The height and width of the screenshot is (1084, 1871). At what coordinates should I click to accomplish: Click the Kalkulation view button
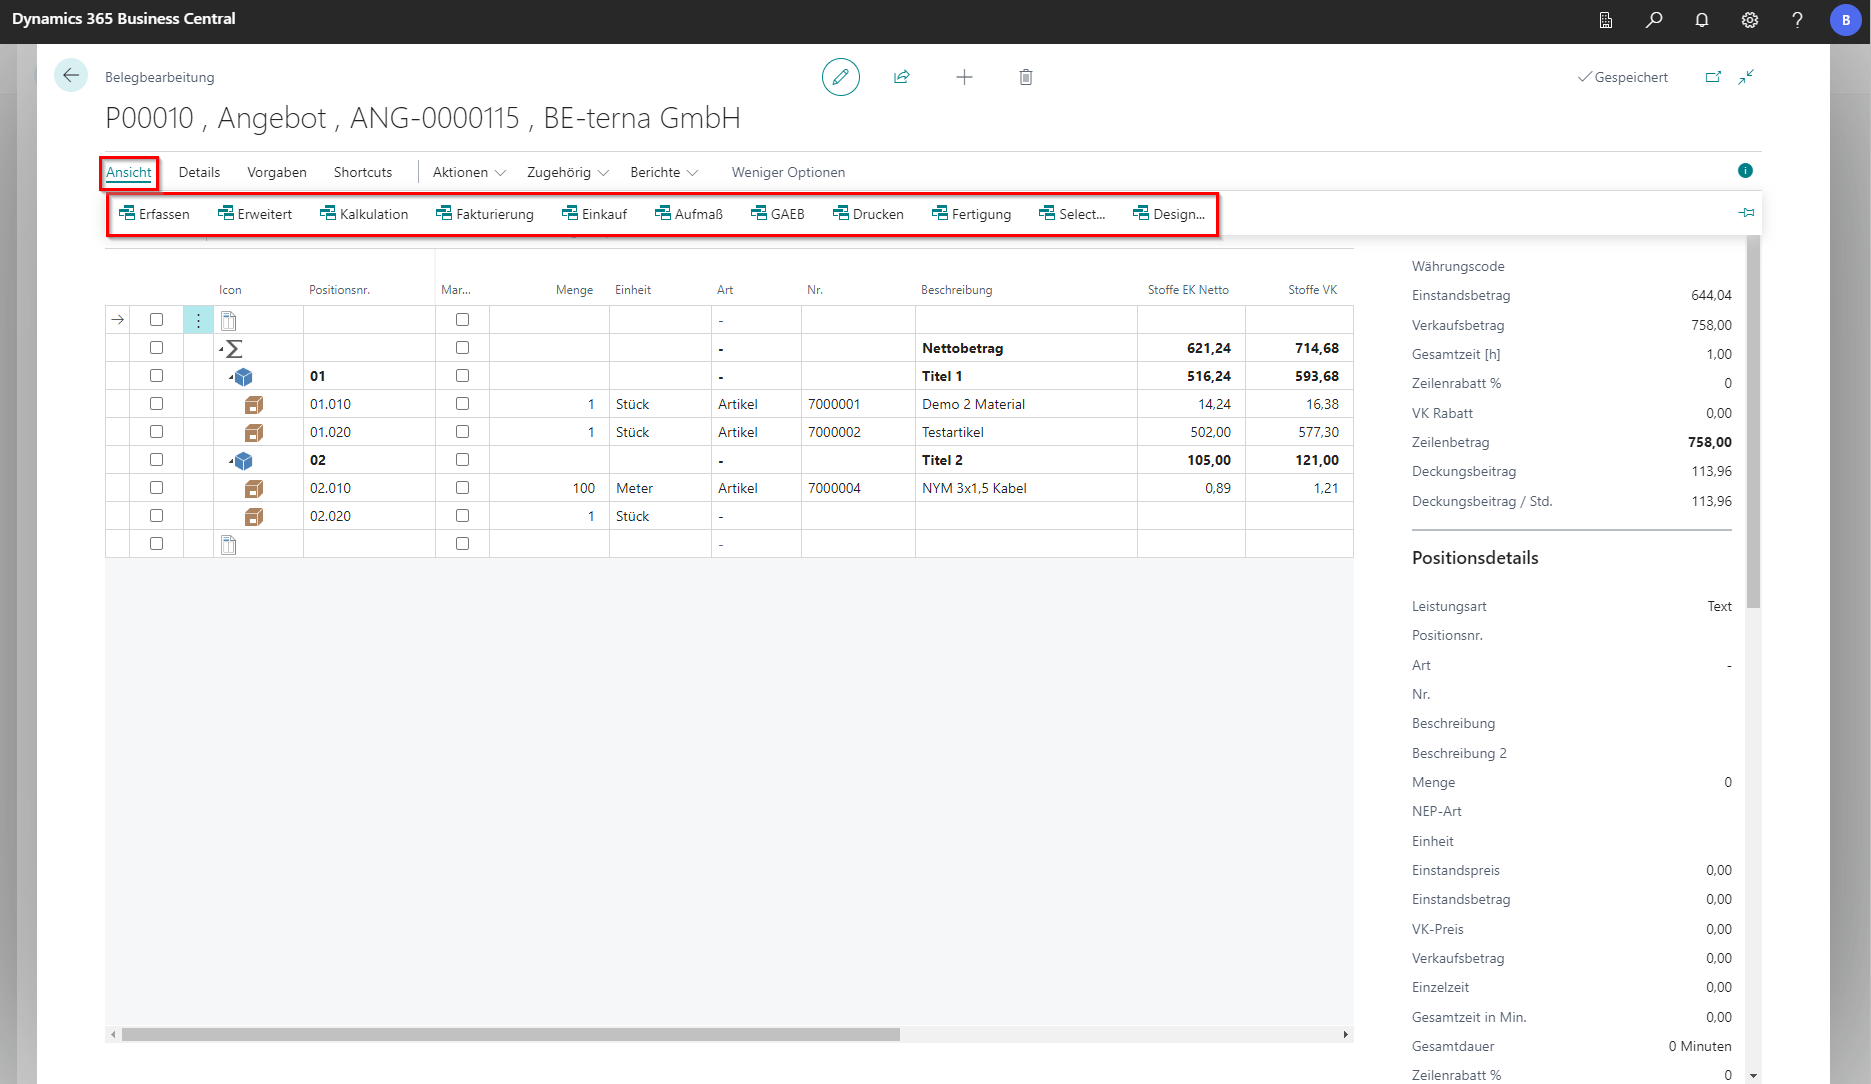click(364, 214)
